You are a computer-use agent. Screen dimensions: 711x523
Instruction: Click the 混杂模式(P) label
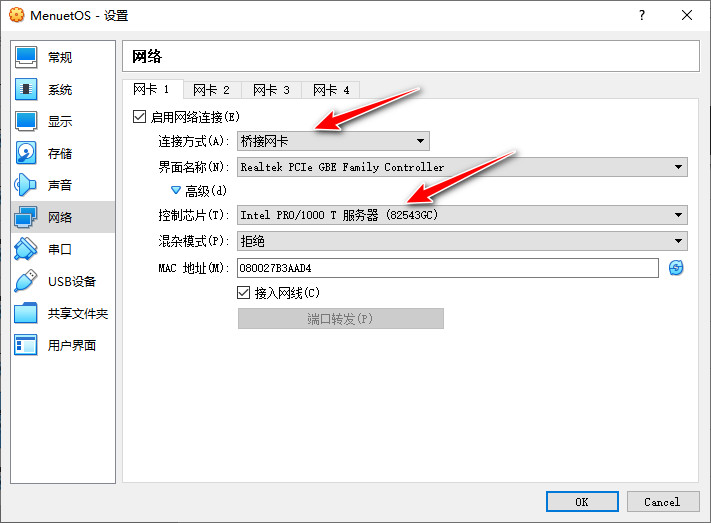pyautogui.click(x=193, y=241)
